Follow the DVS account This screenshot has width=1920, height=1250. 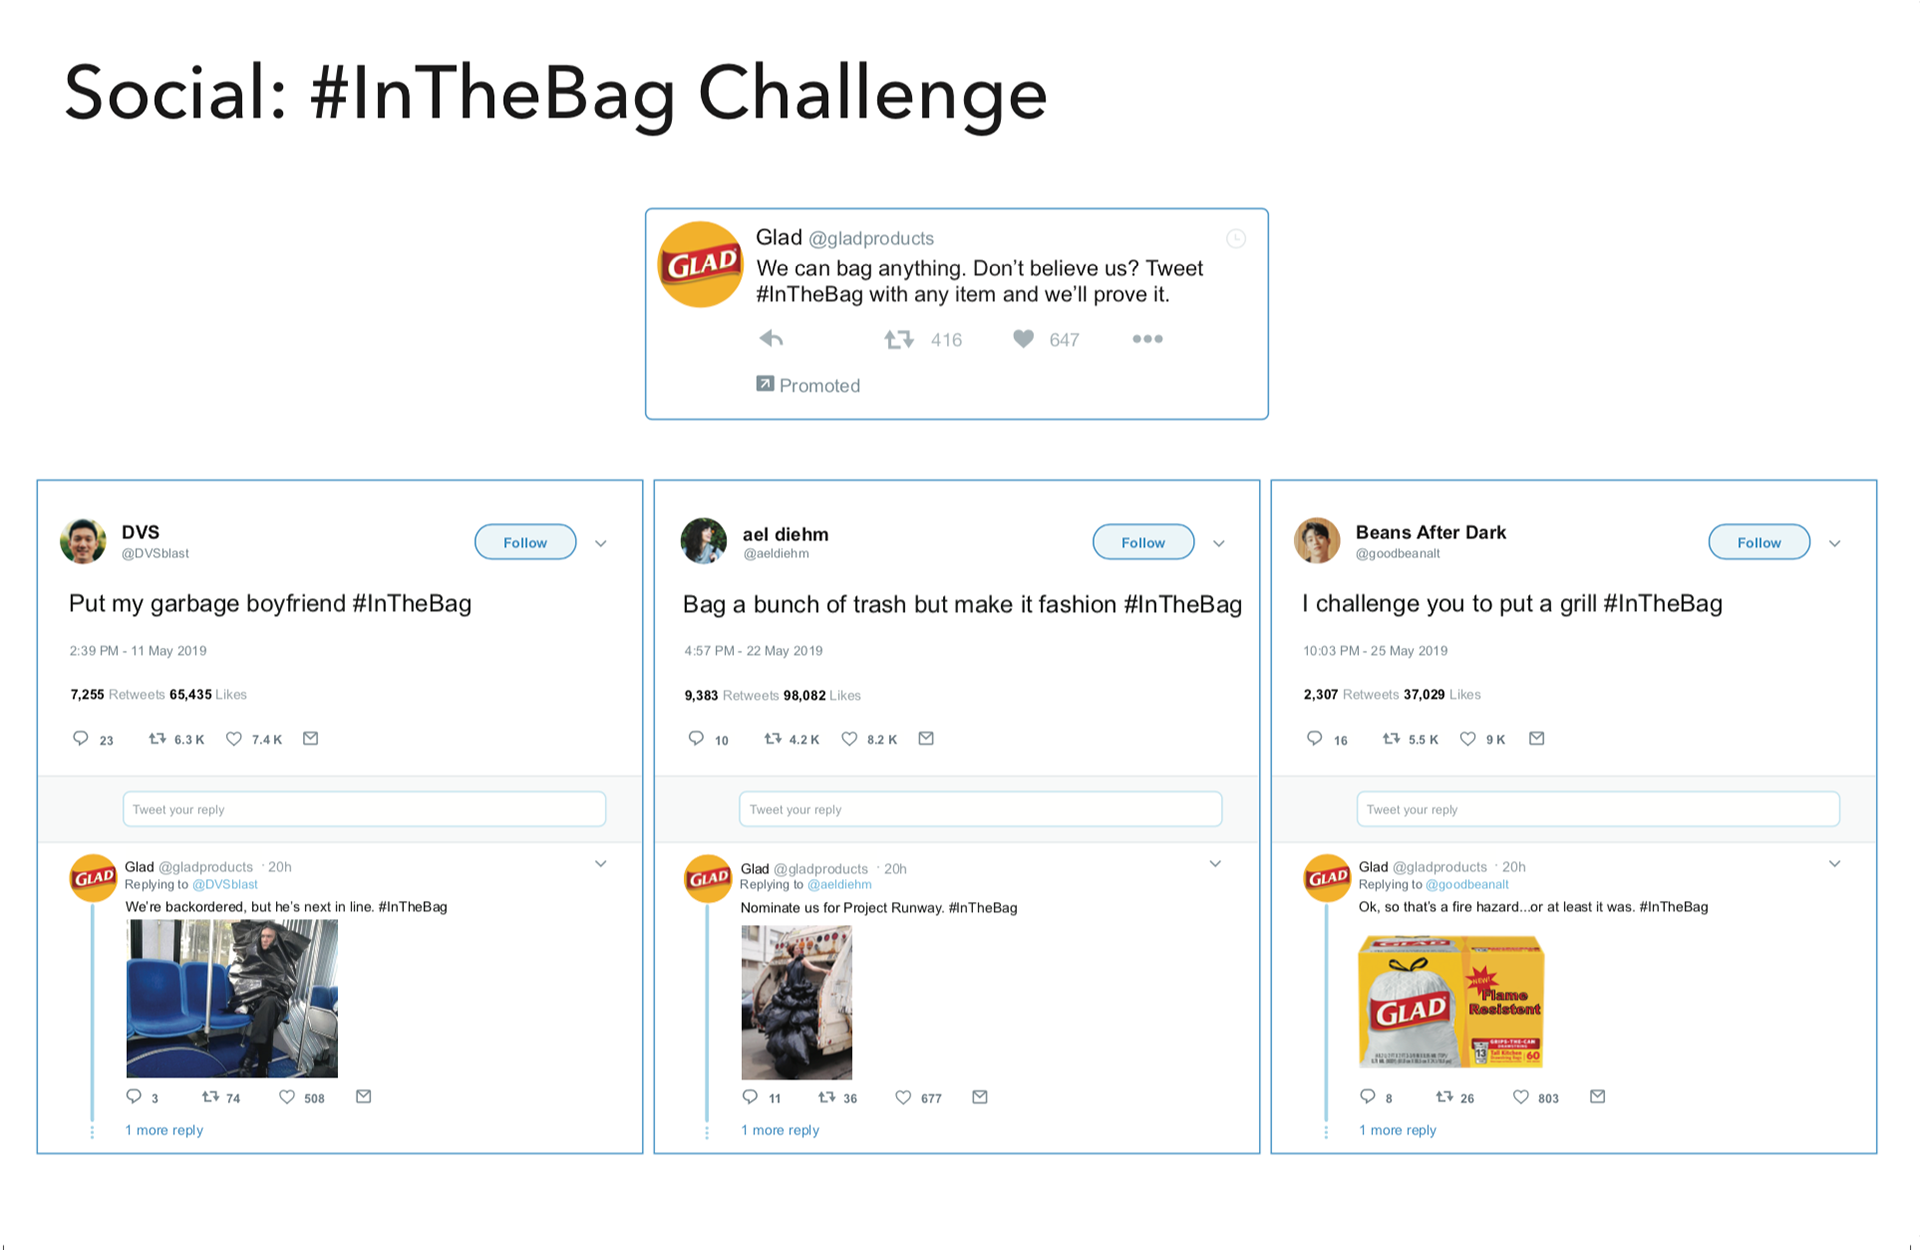pyautogui.click(x=525, y=542)
